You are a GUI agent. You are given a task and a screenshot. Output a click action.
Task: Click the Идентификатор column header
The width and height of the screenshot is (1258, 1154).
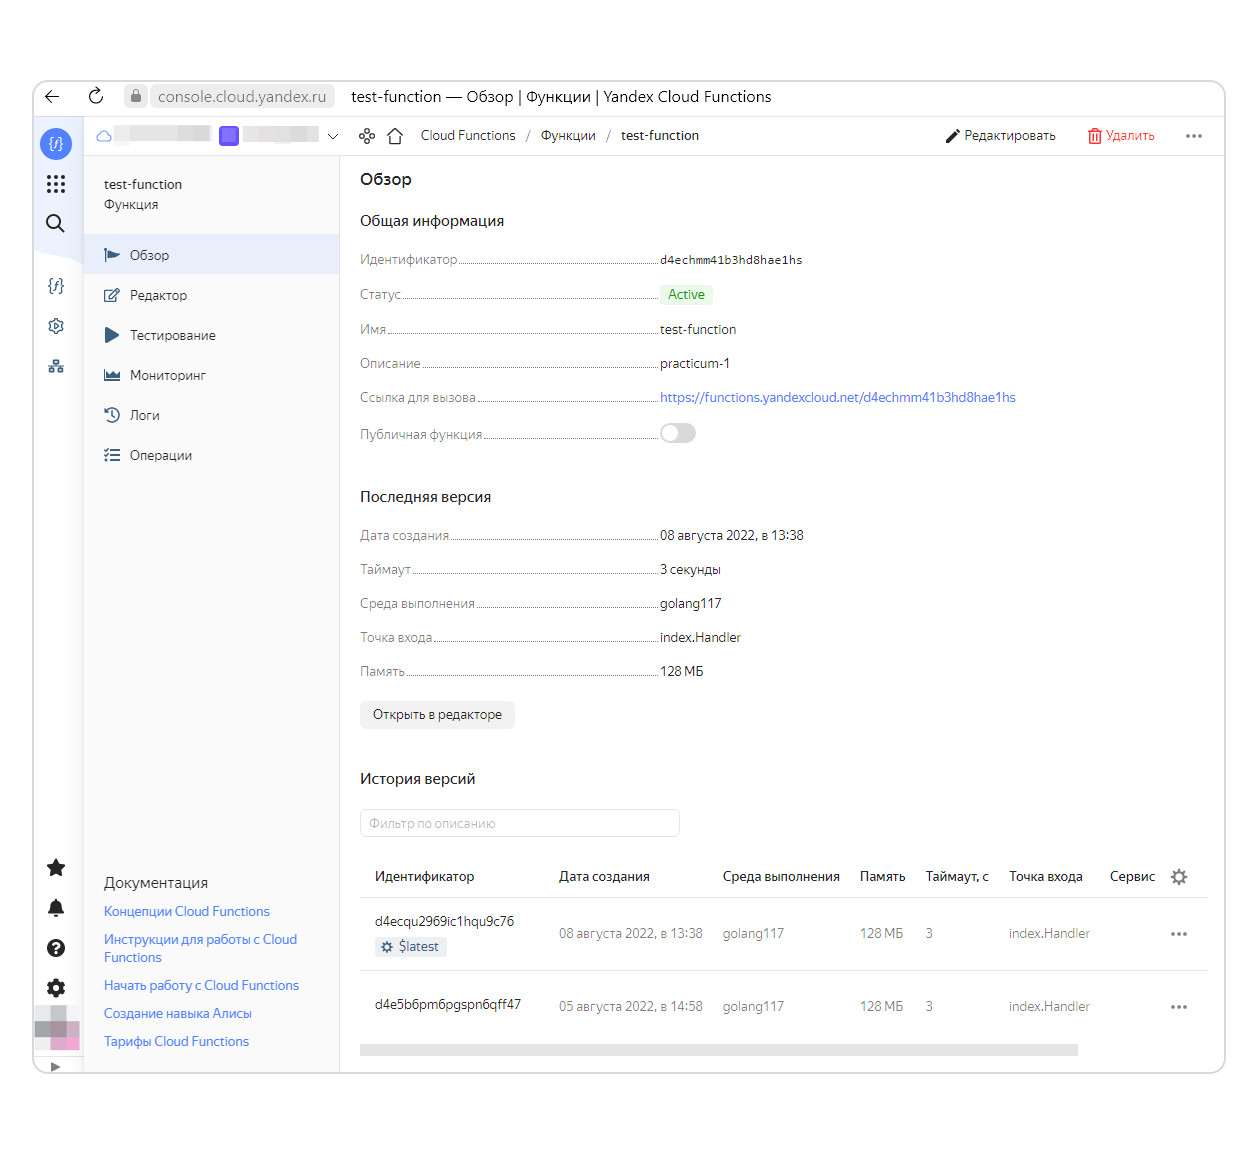(425, 877)
